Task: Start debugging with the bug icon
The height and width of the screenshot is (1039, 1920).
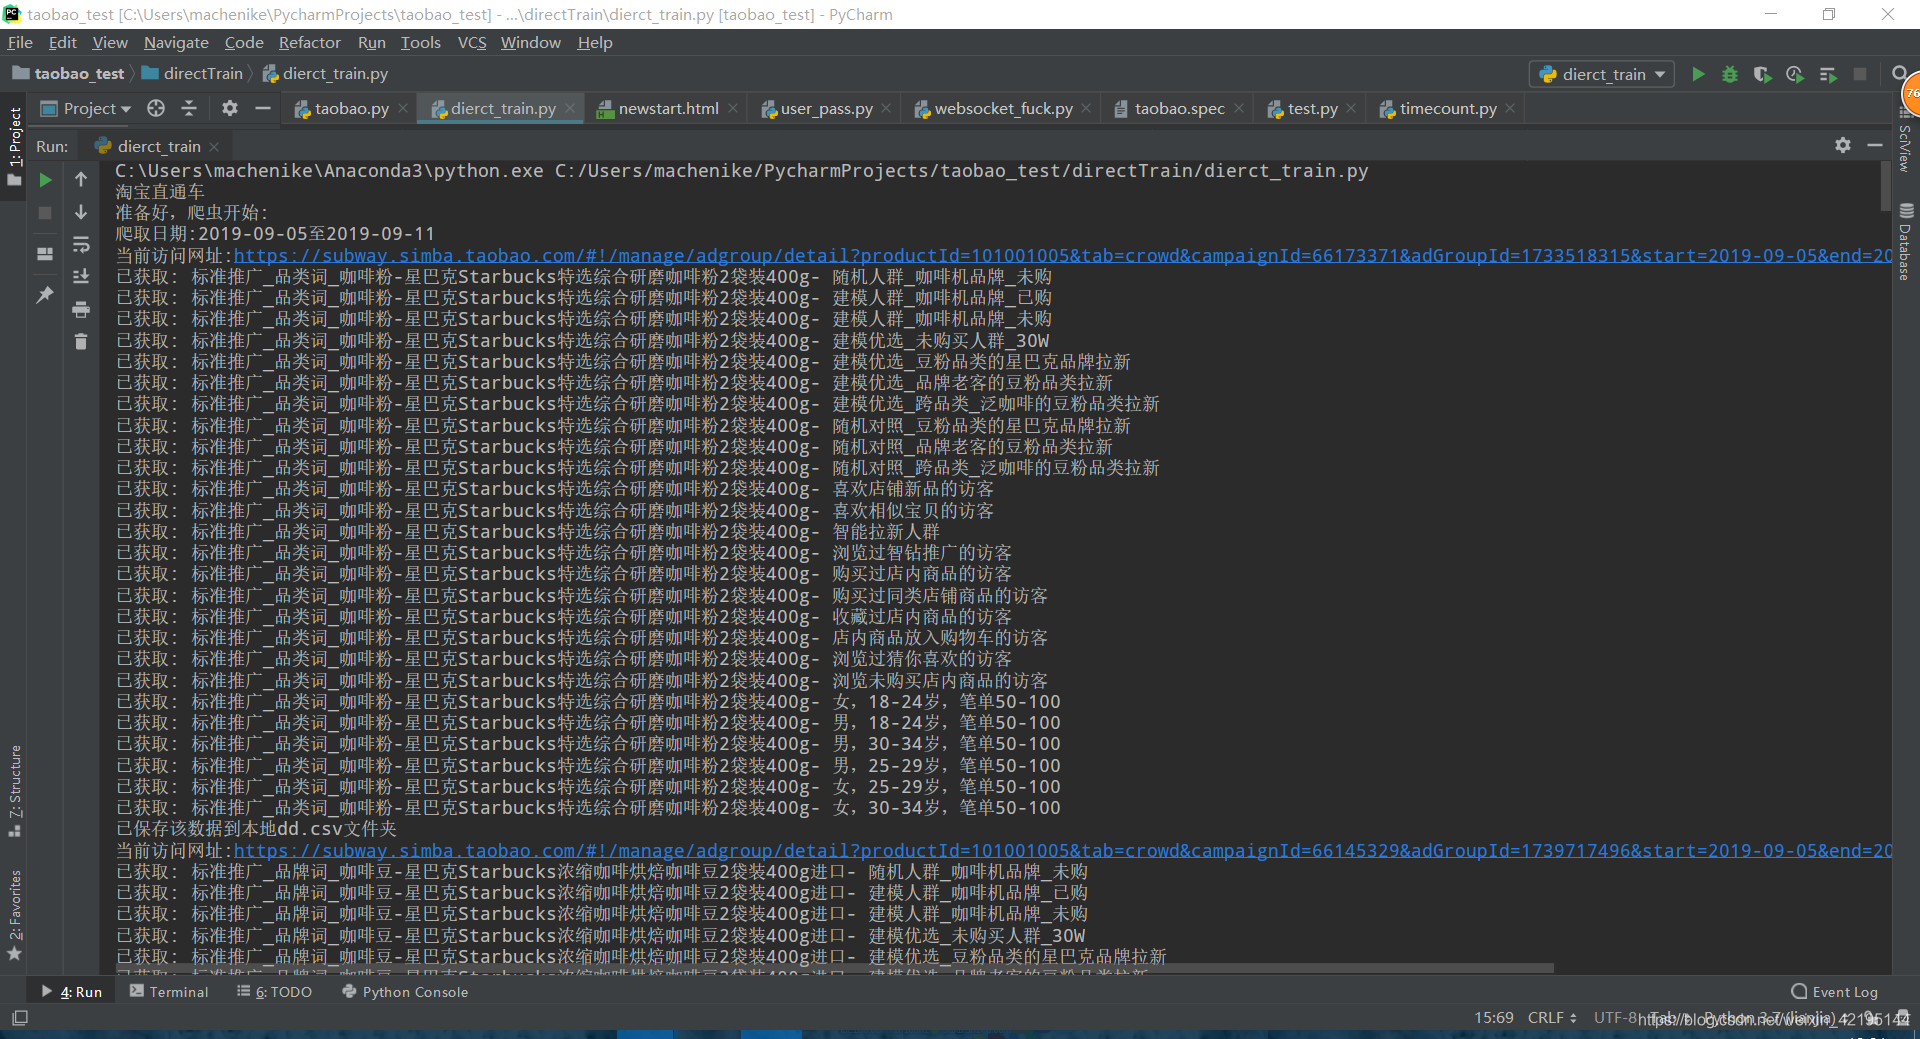Action: pos(1730,74)
